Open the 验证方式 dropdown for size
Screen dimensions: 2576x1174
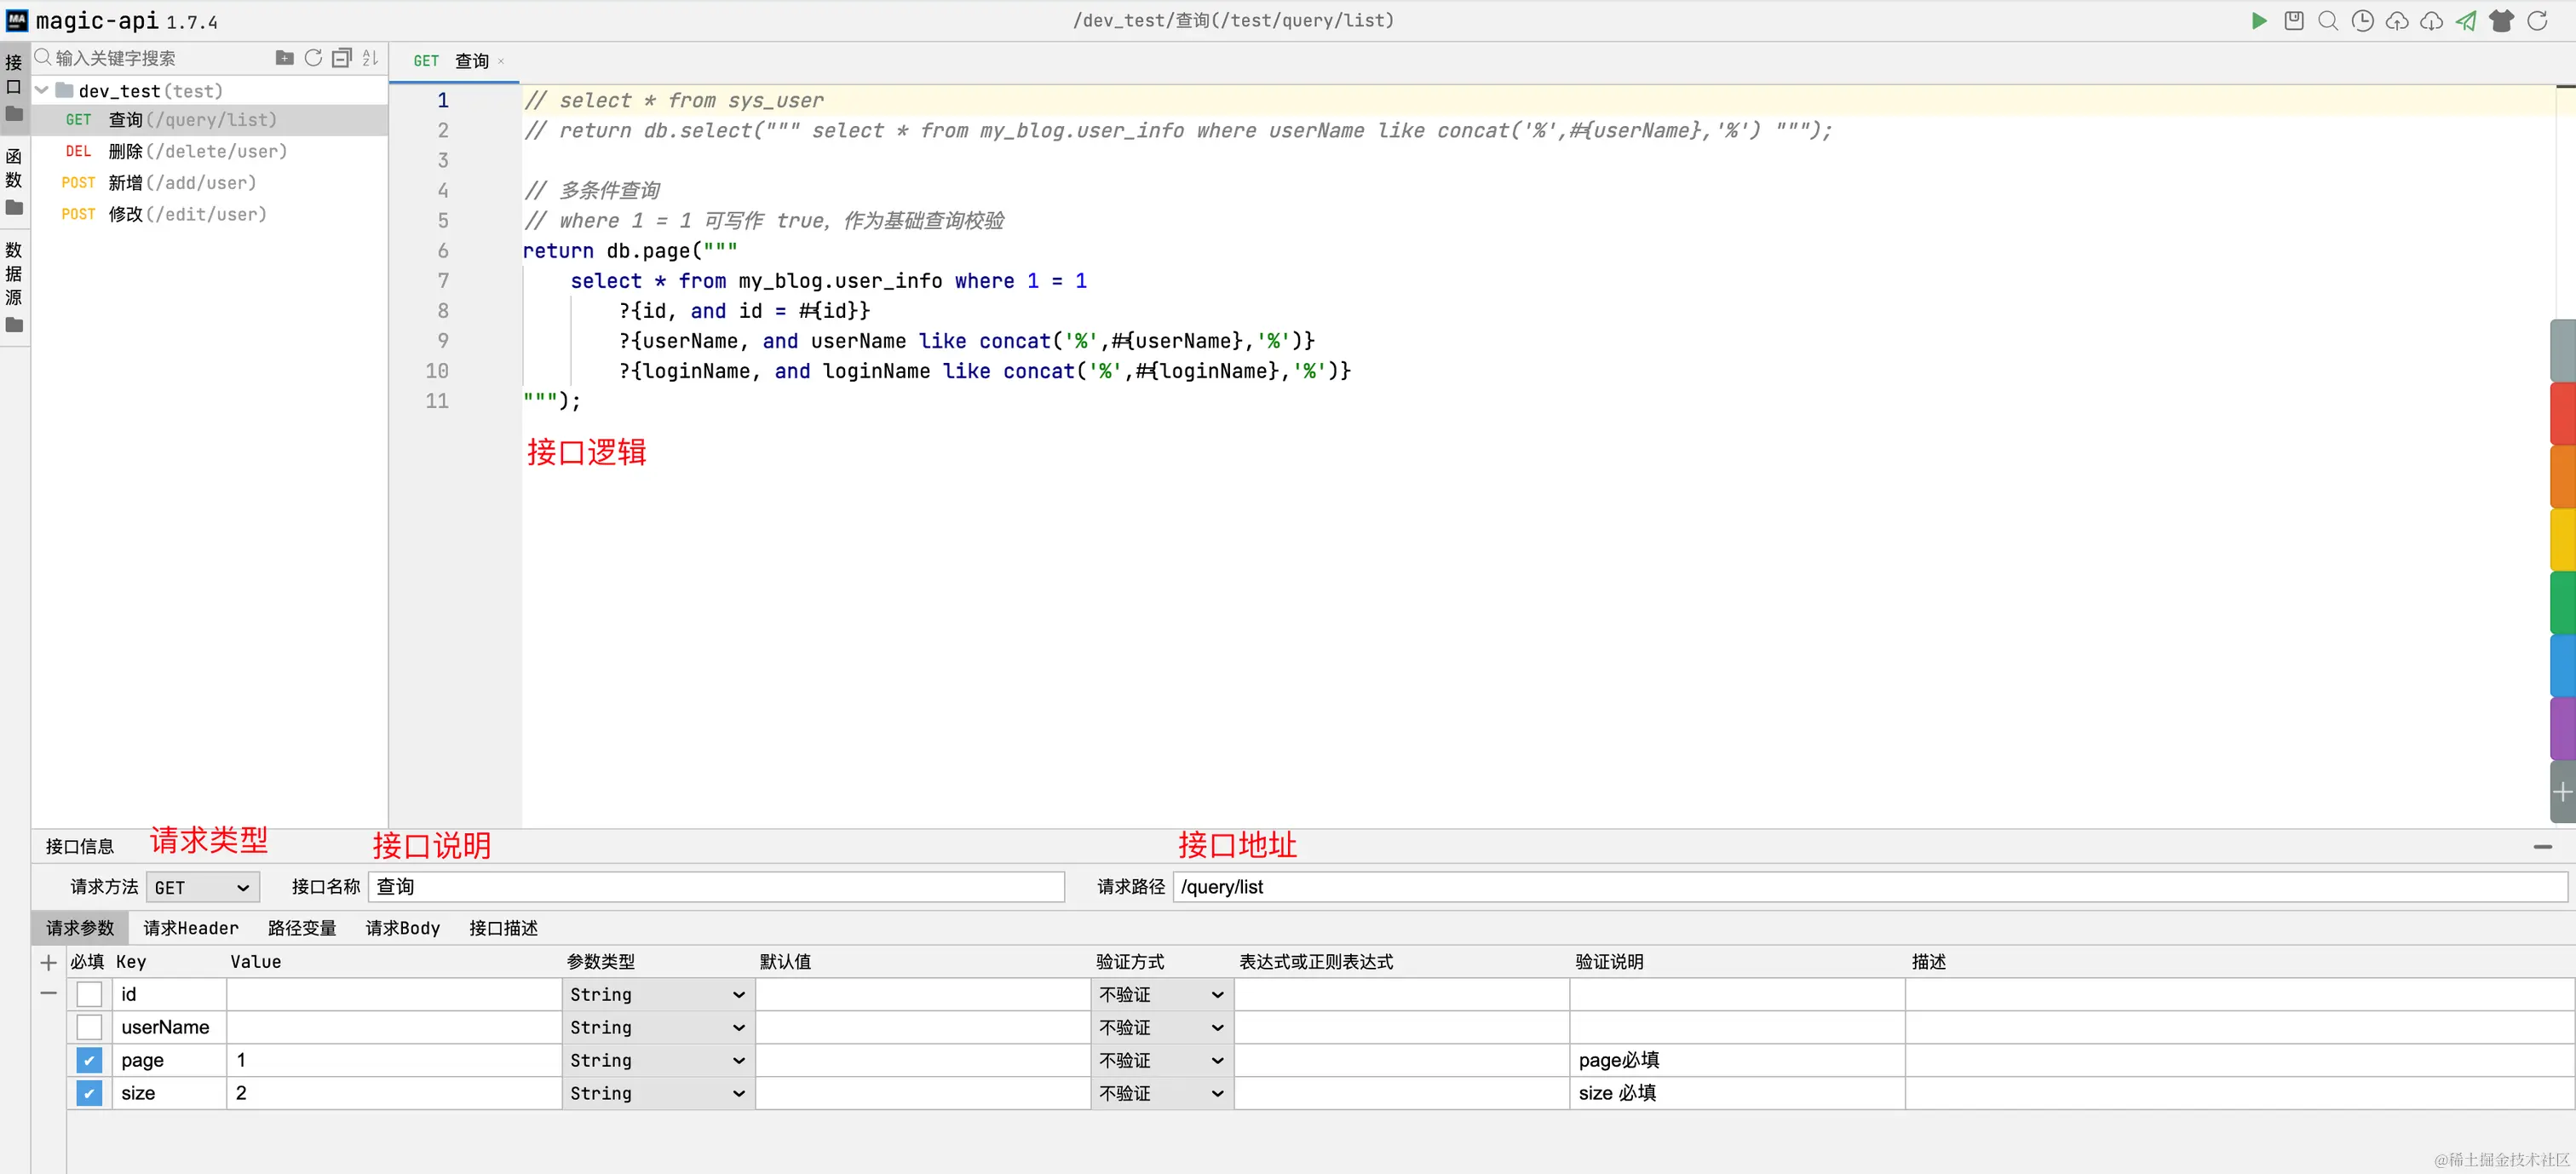point(1162,1093)
